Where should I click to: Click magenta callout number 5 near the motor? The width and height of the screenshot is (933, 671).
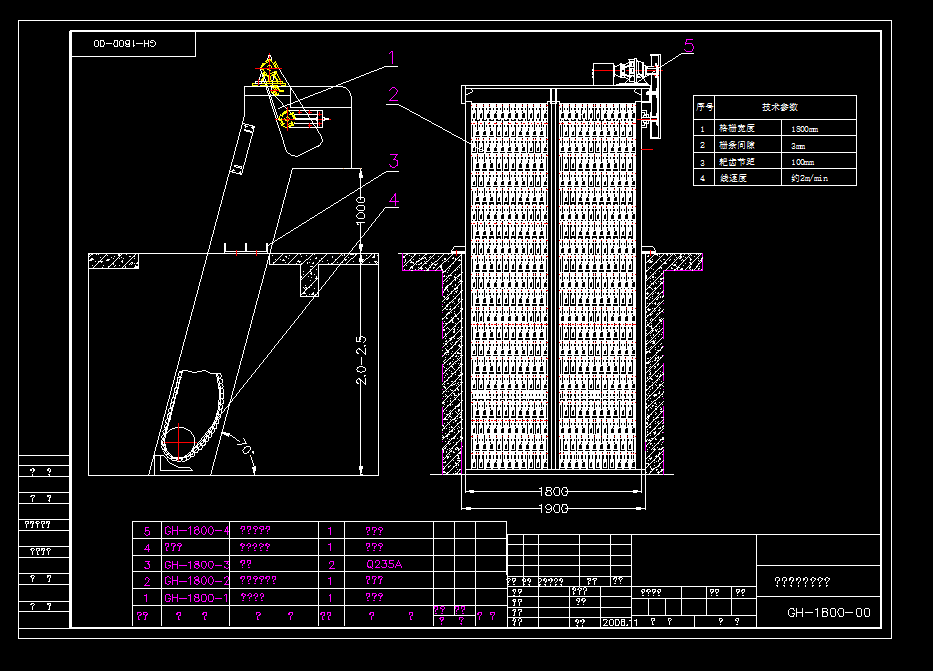click(689, 46)
